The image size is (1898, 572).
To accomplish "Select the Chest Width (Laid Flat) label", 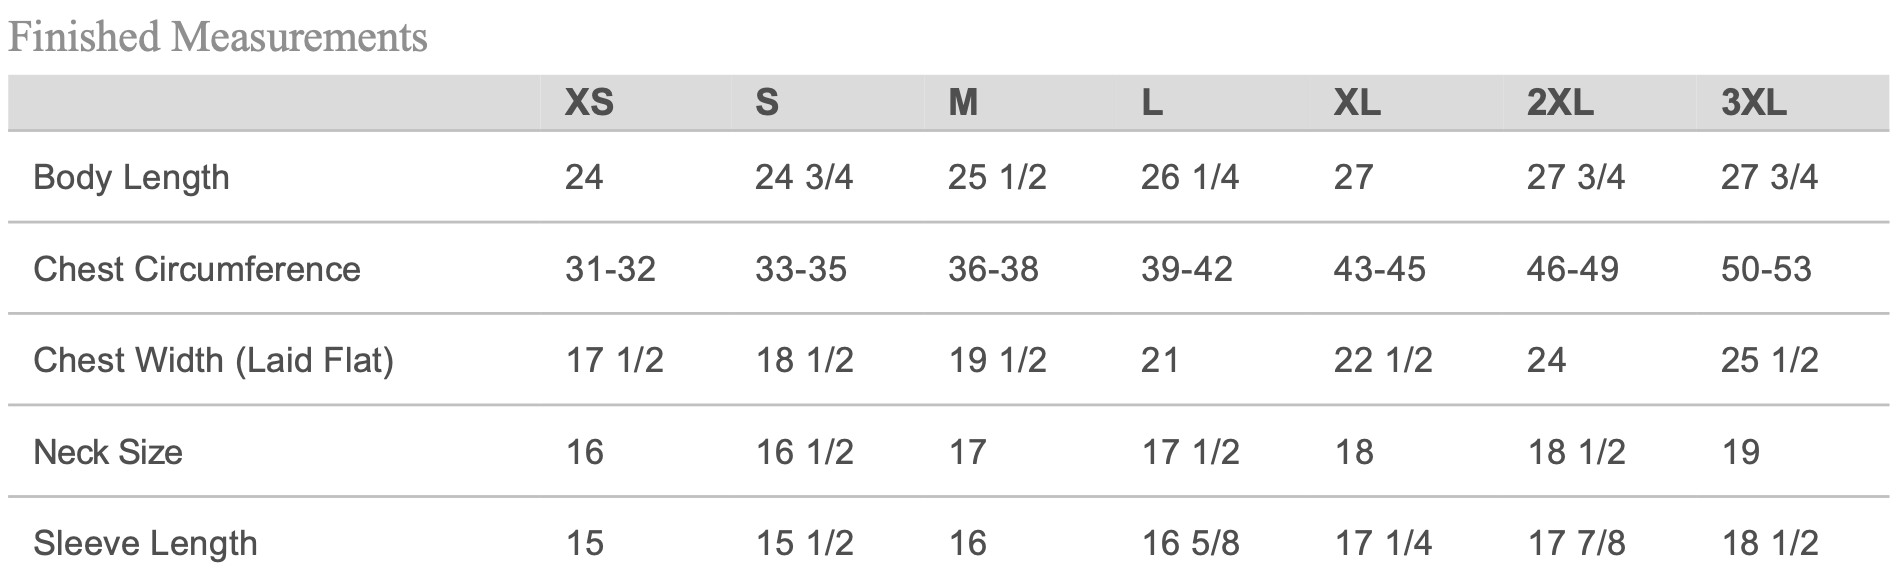I will click(213, 360).
